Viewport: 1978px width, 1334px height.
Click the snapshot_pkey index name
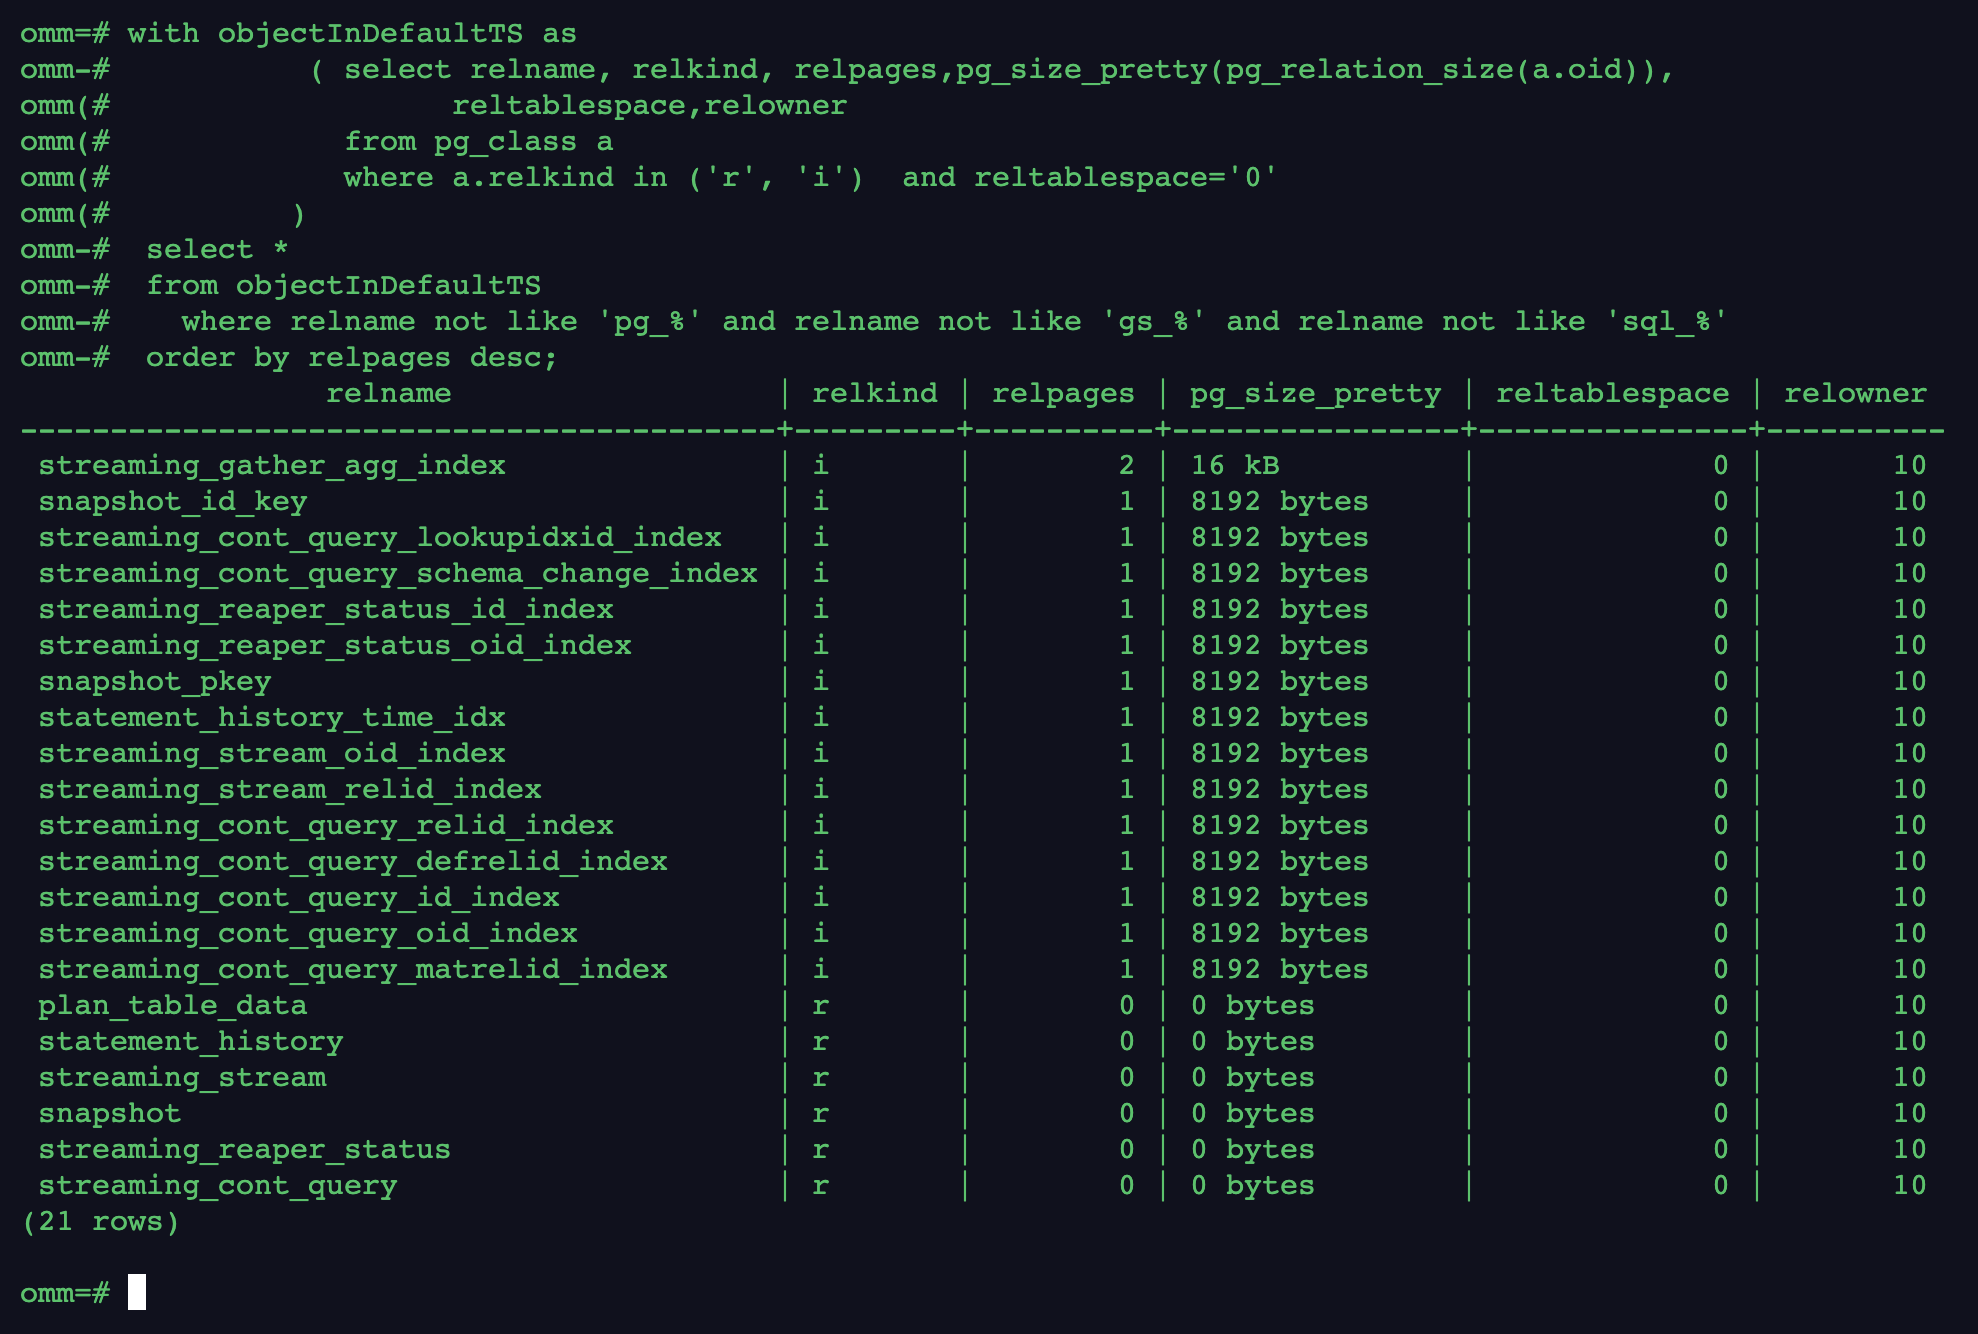coord(155,682)
